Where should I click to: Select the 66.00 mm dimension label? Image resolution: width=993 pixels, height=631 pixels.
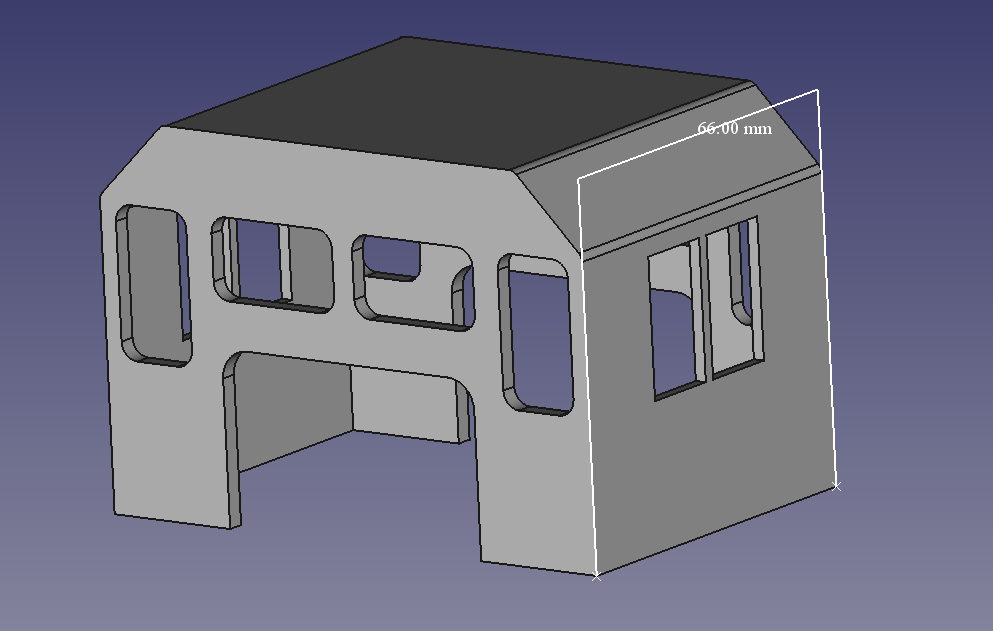[x=735, y=129]
